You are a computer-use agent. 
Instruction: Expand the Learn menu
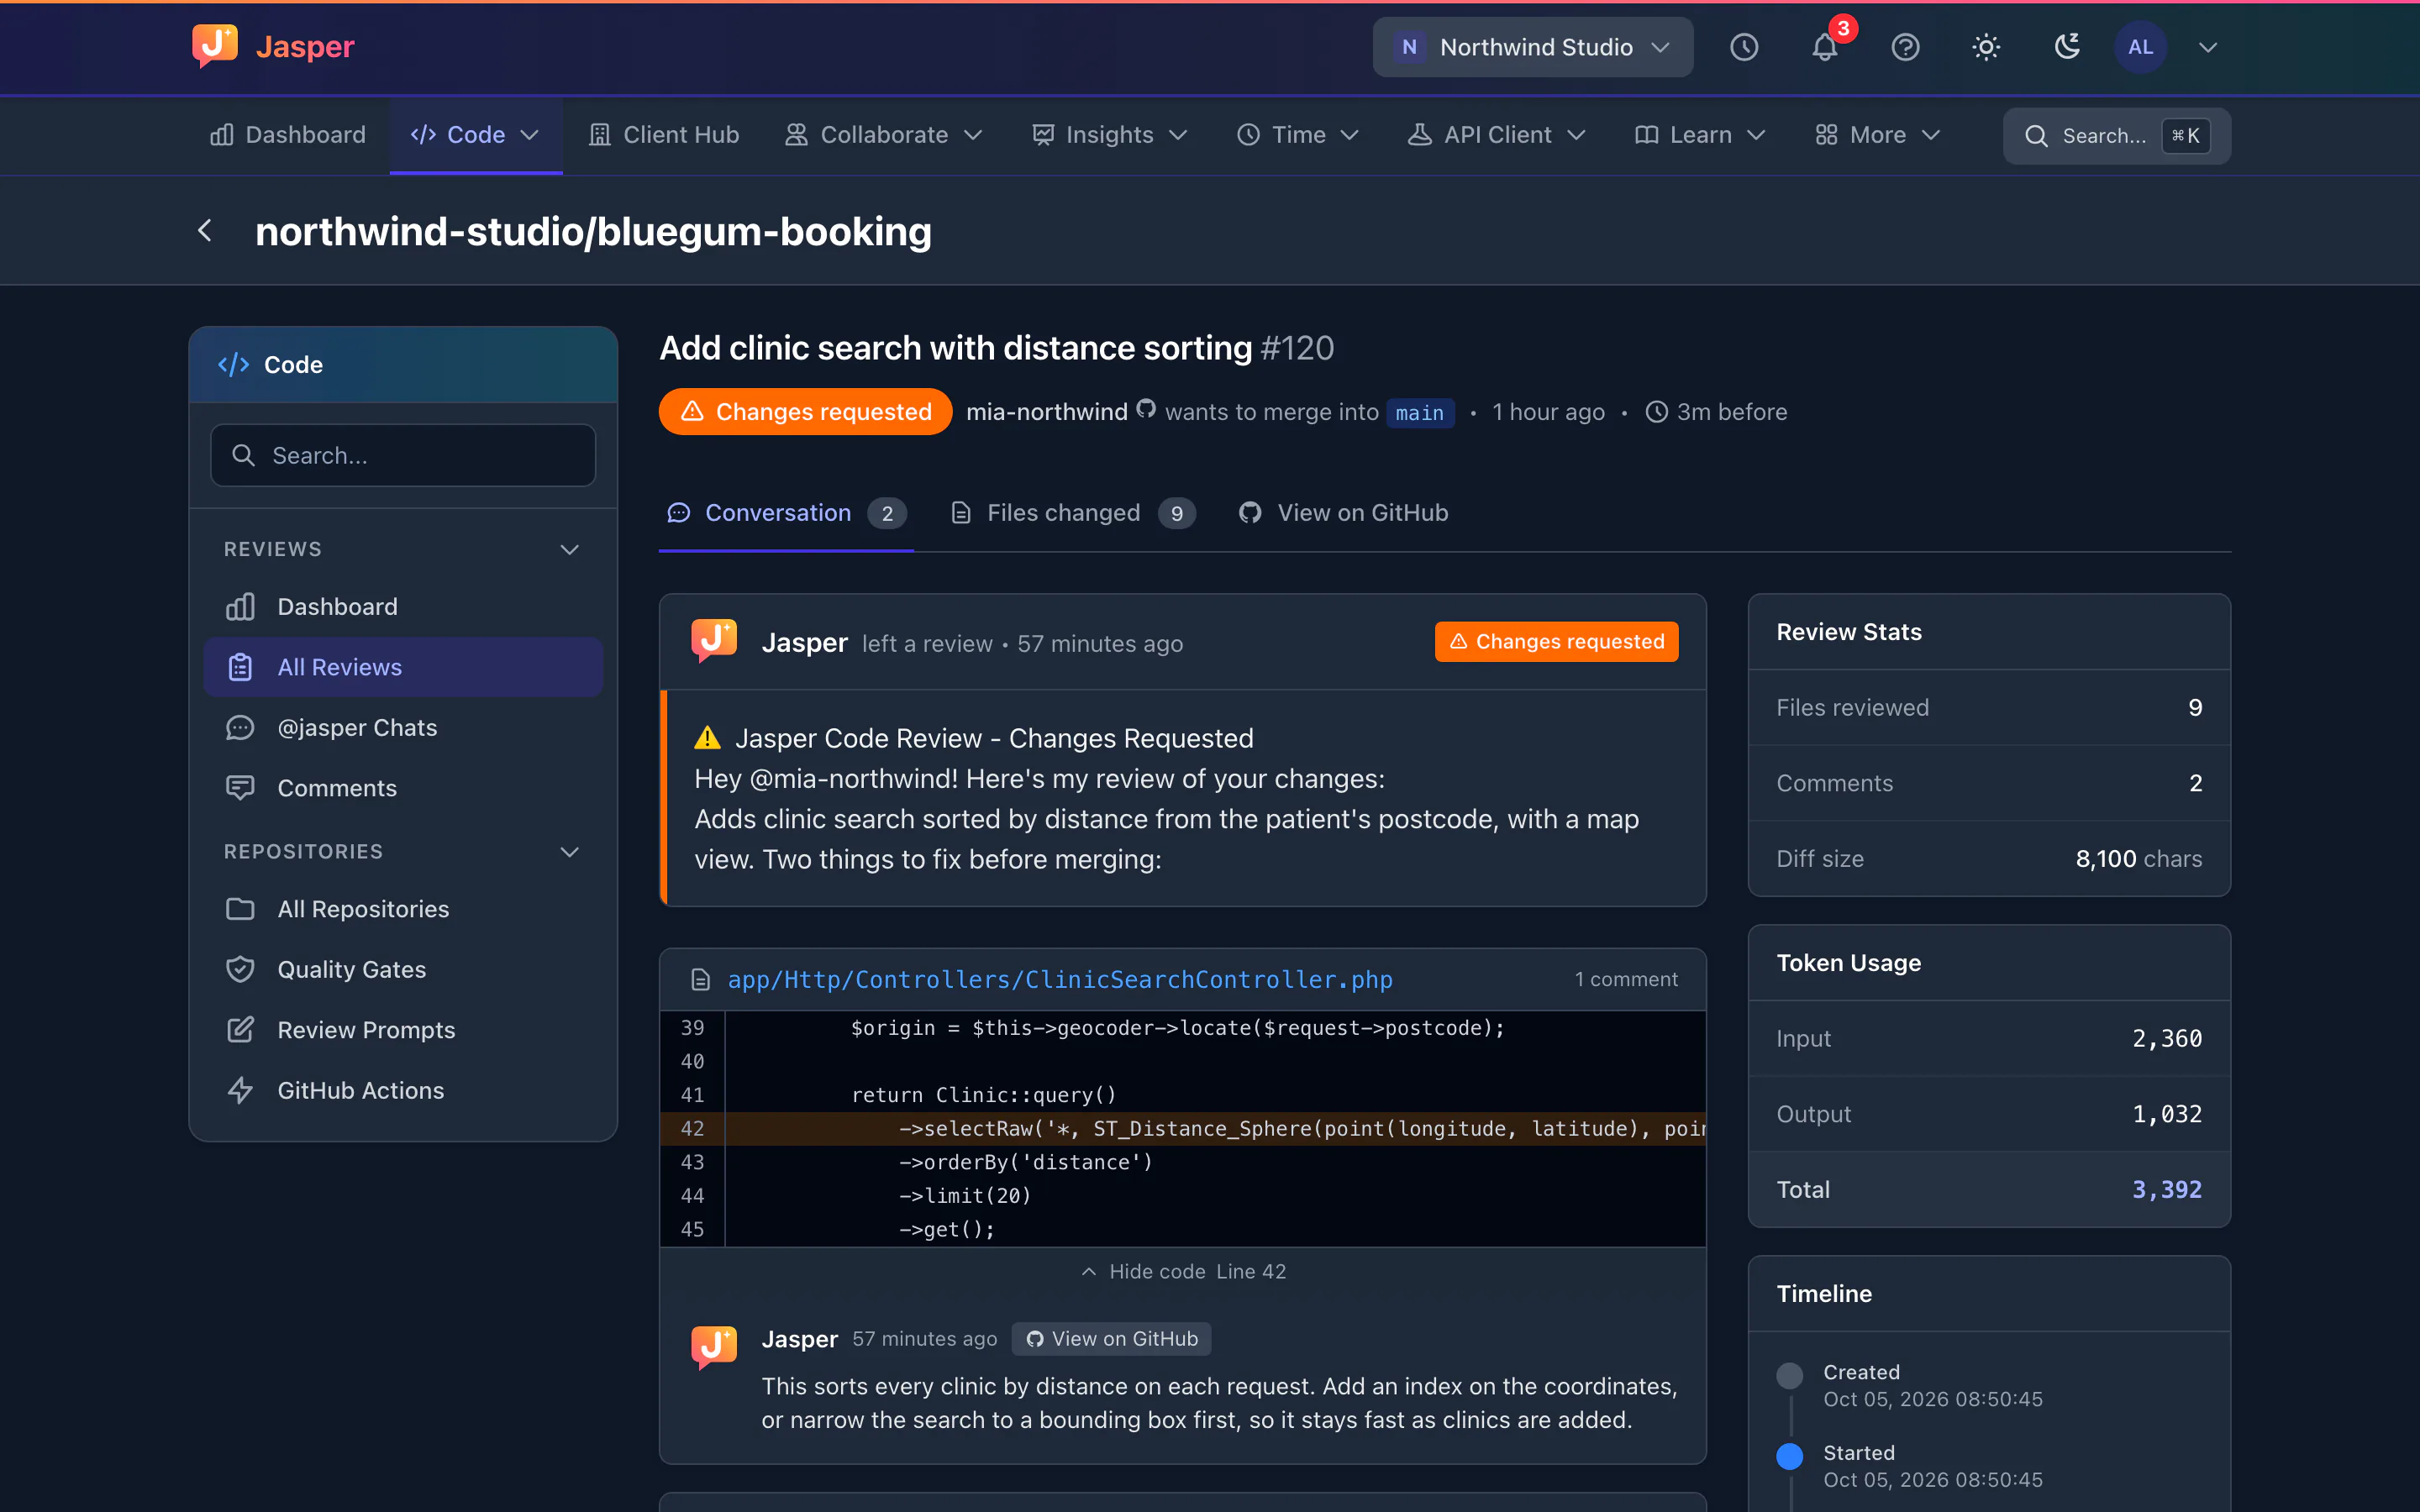1700,135
